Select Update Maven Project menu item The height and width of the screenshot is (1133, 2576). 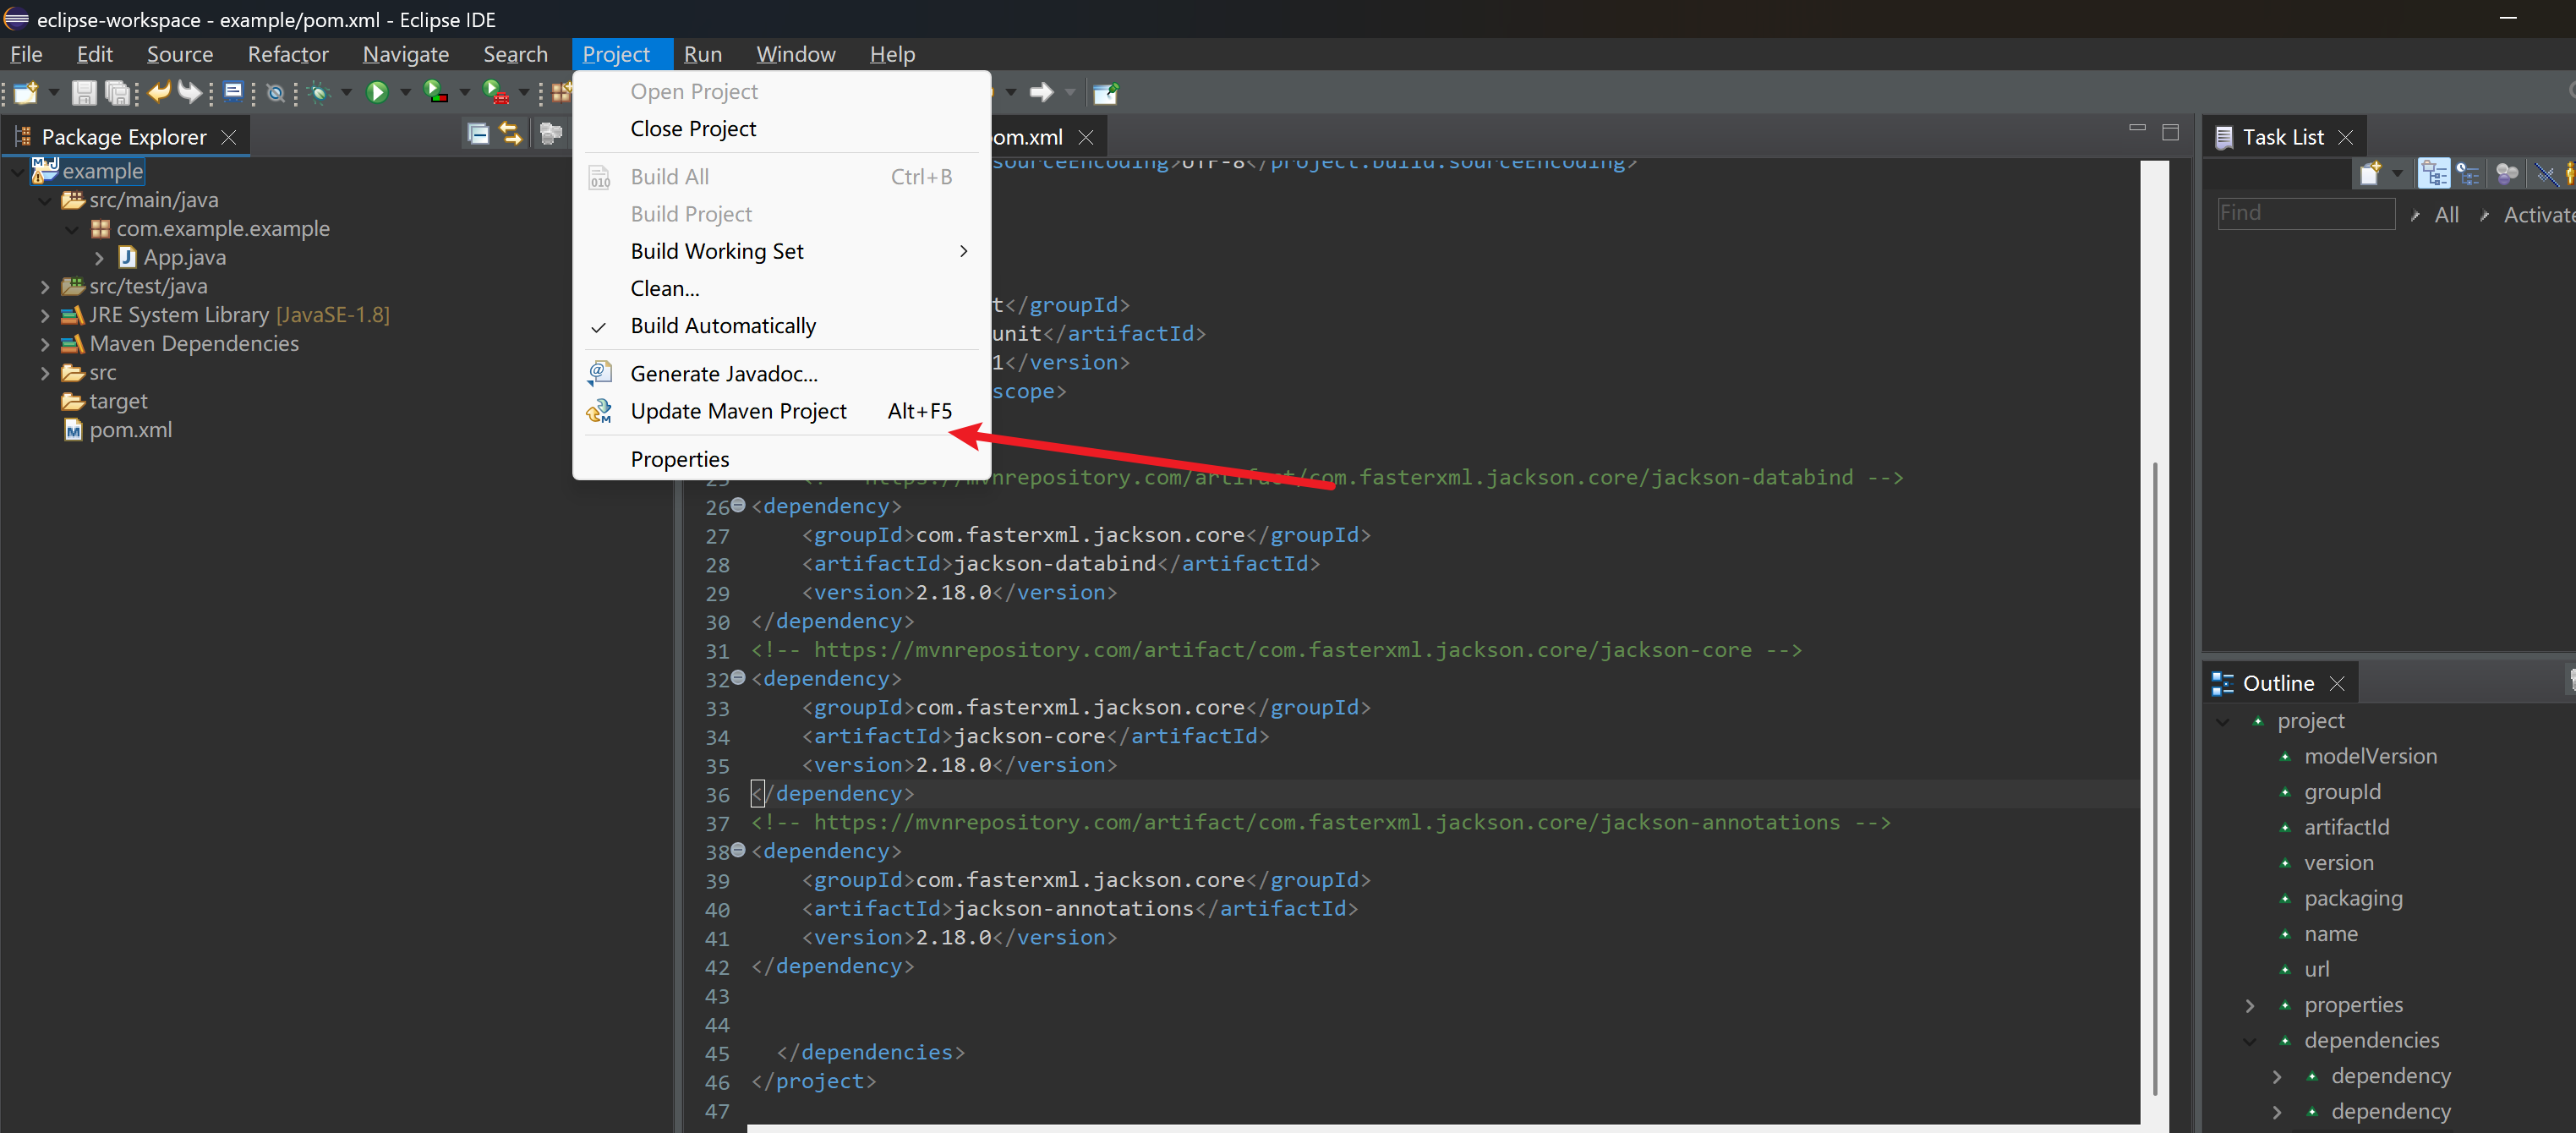[x=738, y=411]
